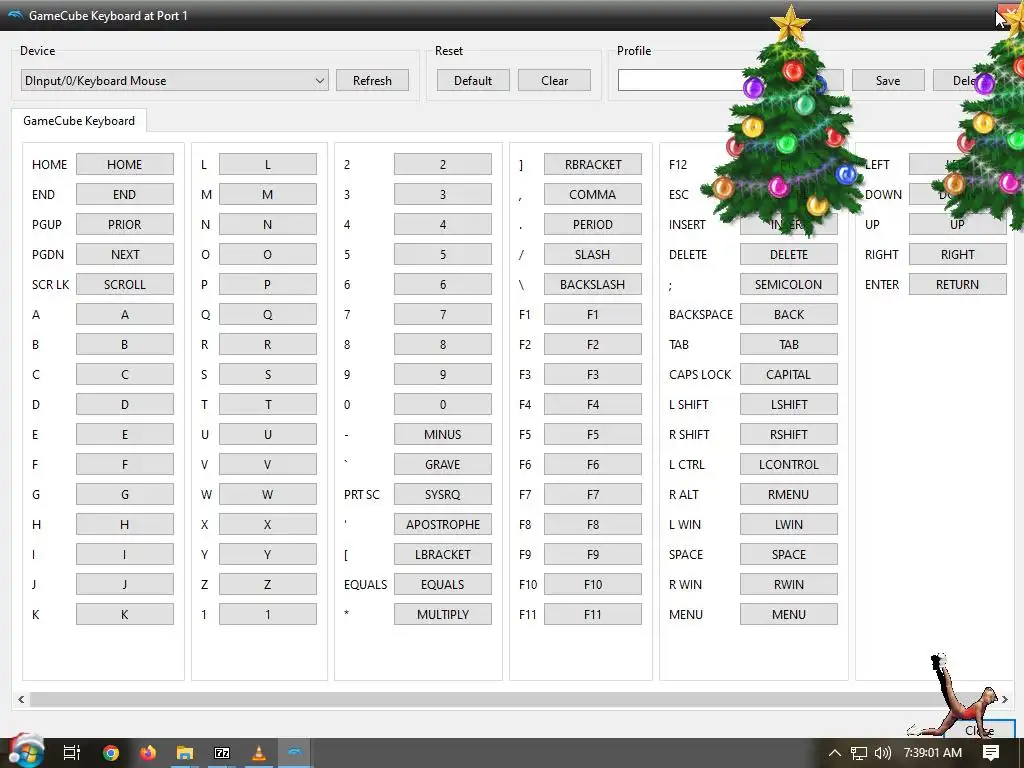Viewport: 1024px width, 768px height.
Task: Click the LSHIFT mapping button
Action: click(789, 405)
